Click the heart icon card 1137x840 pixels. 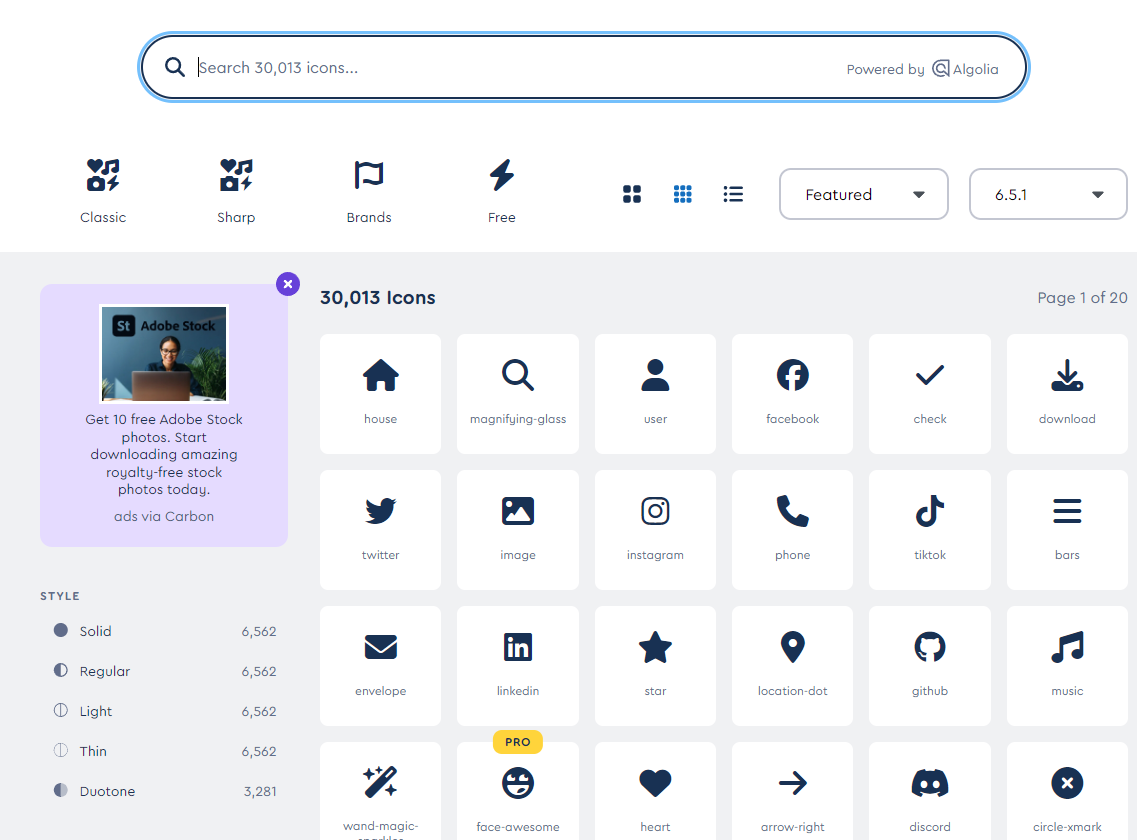pos(655,791)
